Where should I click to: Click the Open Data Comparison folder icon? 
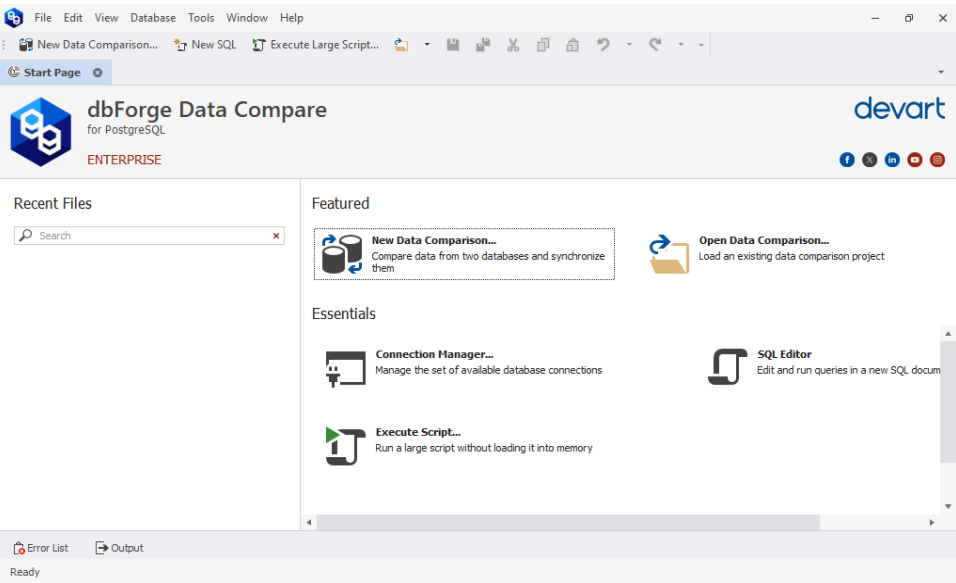669,254
